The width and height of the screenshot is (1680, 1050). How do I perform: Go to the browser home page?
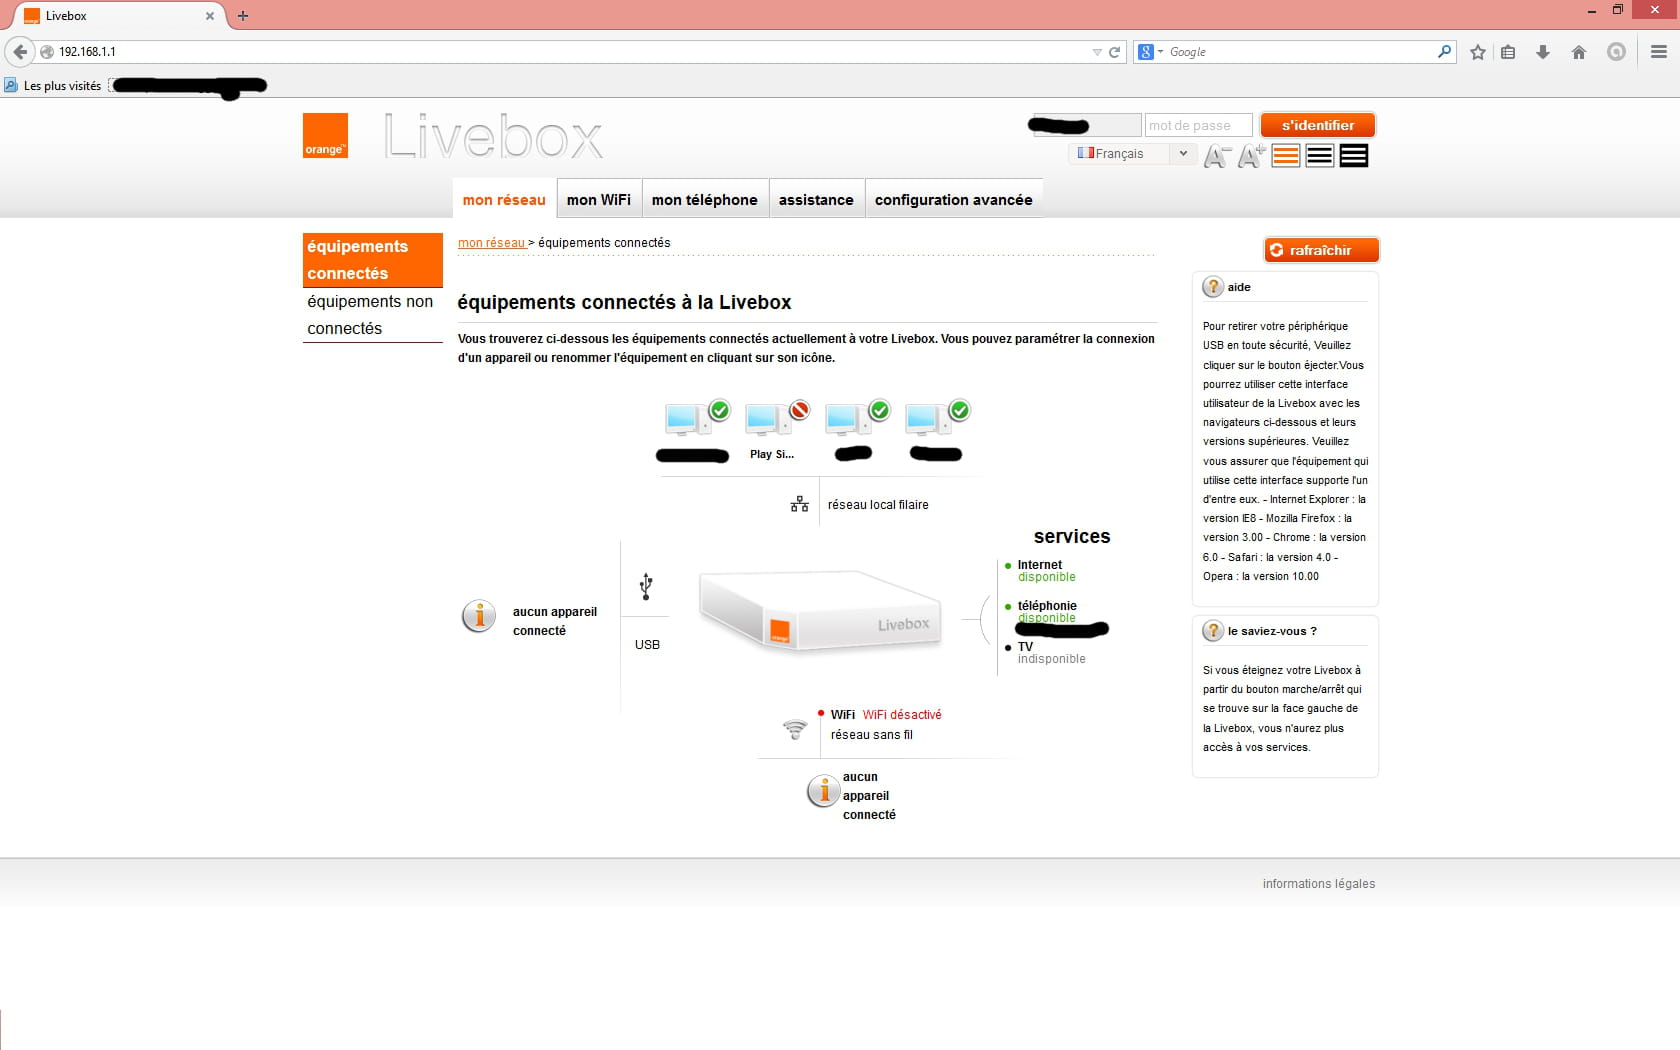pyautogui.click(x=1579, y=52)
